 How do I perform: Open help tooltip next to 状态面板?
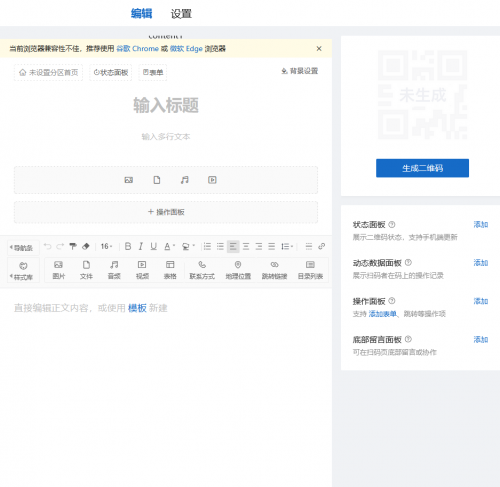pos(392,224)
